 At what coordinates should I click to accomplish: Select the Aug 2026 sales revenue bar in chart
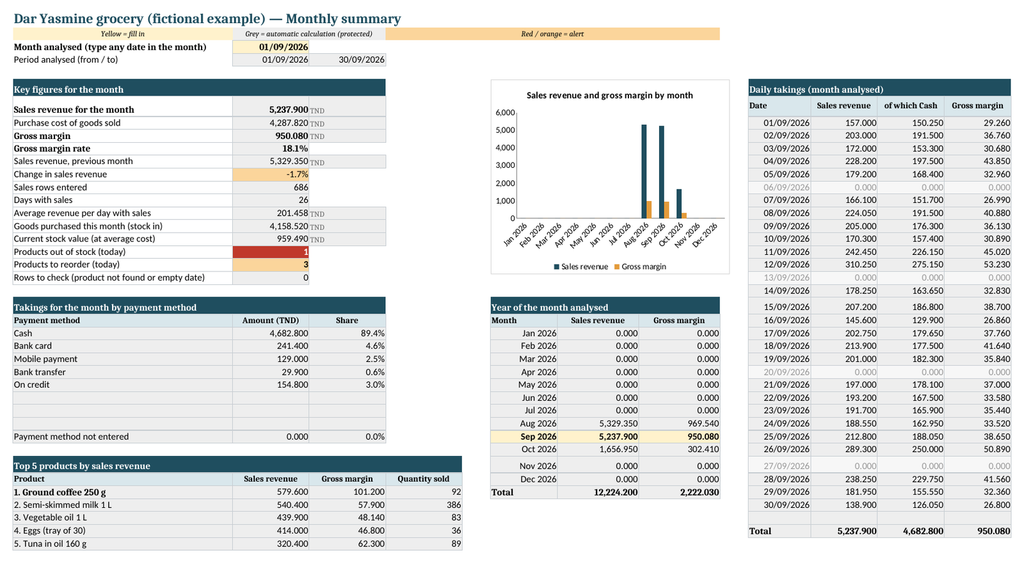pyautogui.click(x=644, y=171)
